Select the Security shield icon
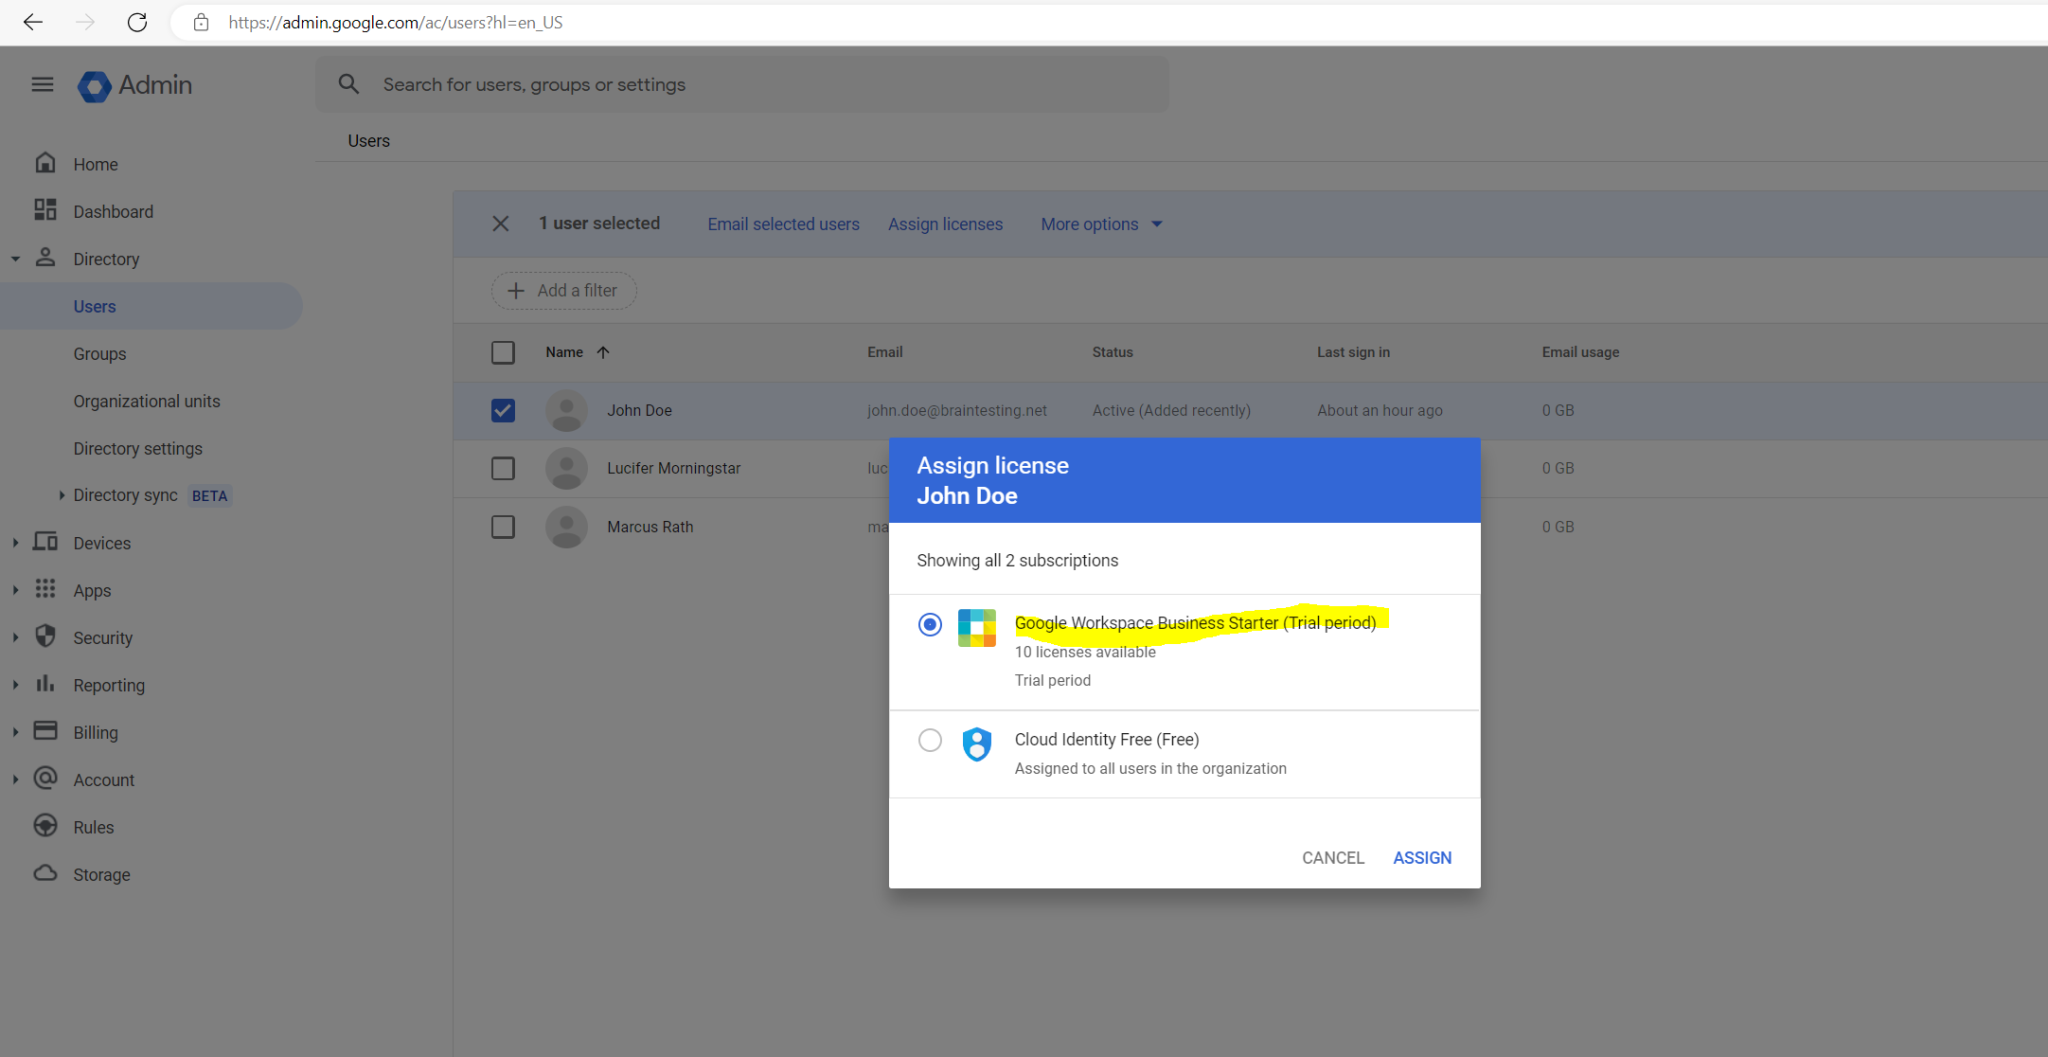The image size is (2048, 1057). pos(45,637)
